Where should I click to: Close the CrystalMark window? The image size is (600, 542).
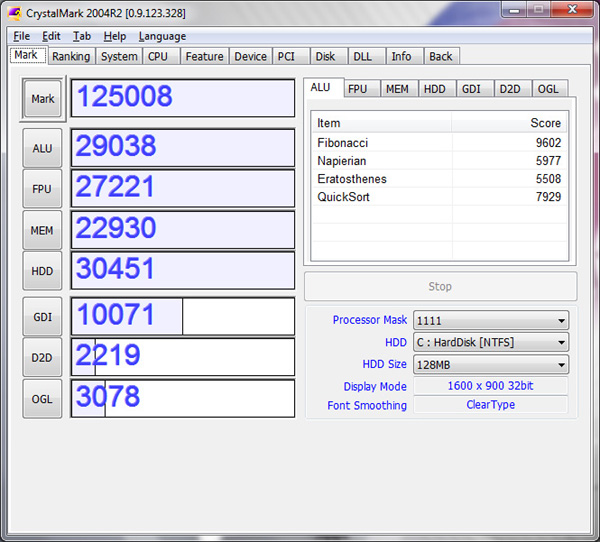click(x=572, y=9)
